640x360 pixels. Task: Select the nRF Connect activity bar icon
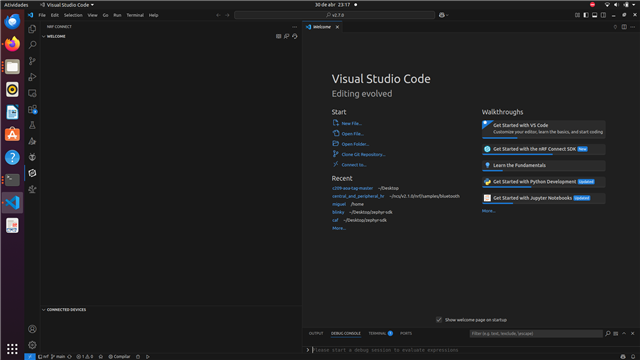[x=32, y=173]
